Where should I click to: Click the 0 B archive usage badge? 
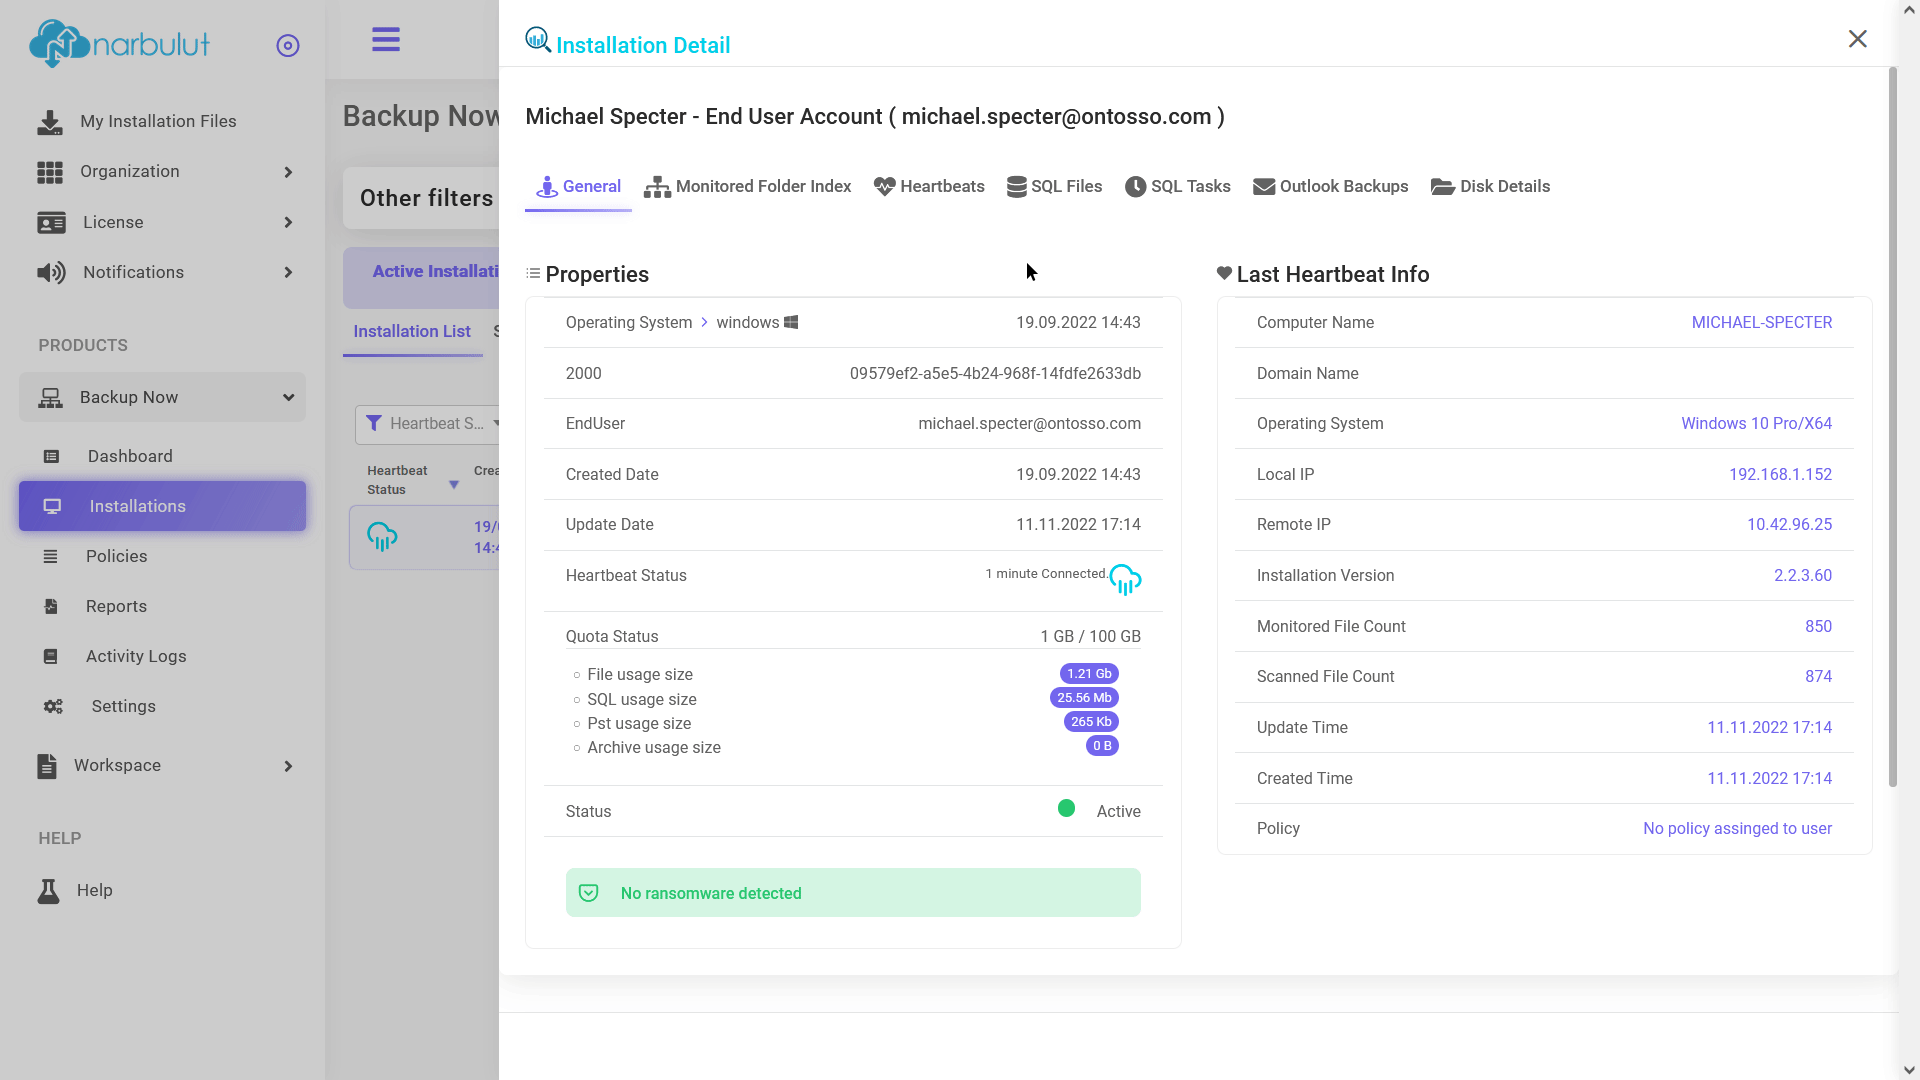point(1102,746)
